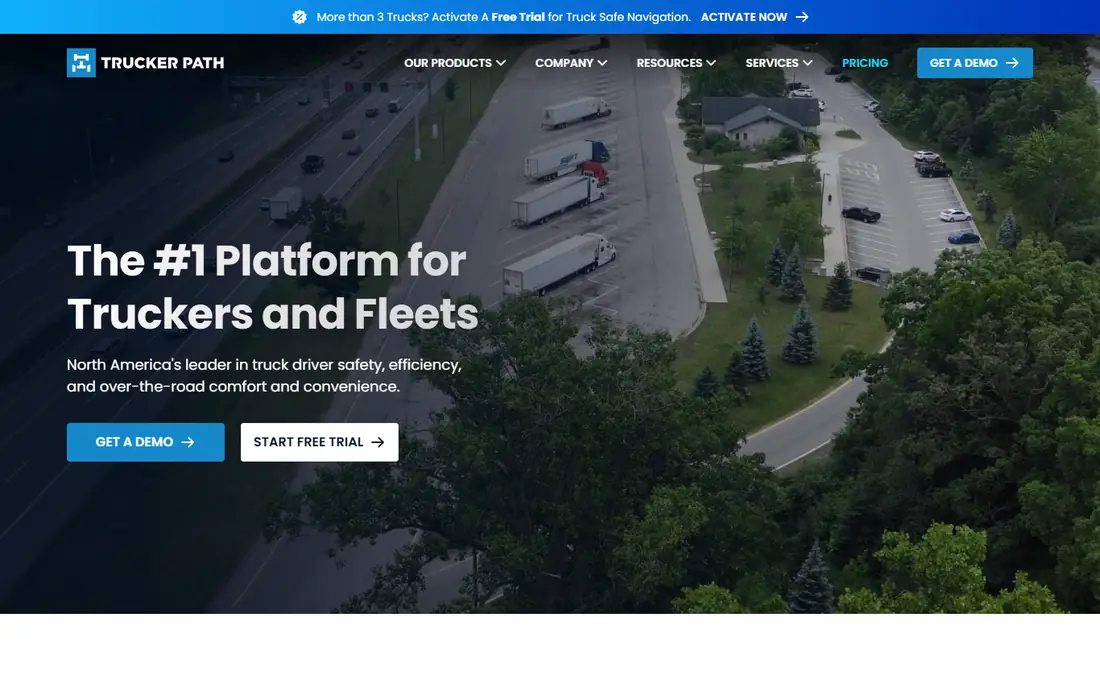Click the START FREE TRIAL button
Screen dimensions: 1100x688
319,442
